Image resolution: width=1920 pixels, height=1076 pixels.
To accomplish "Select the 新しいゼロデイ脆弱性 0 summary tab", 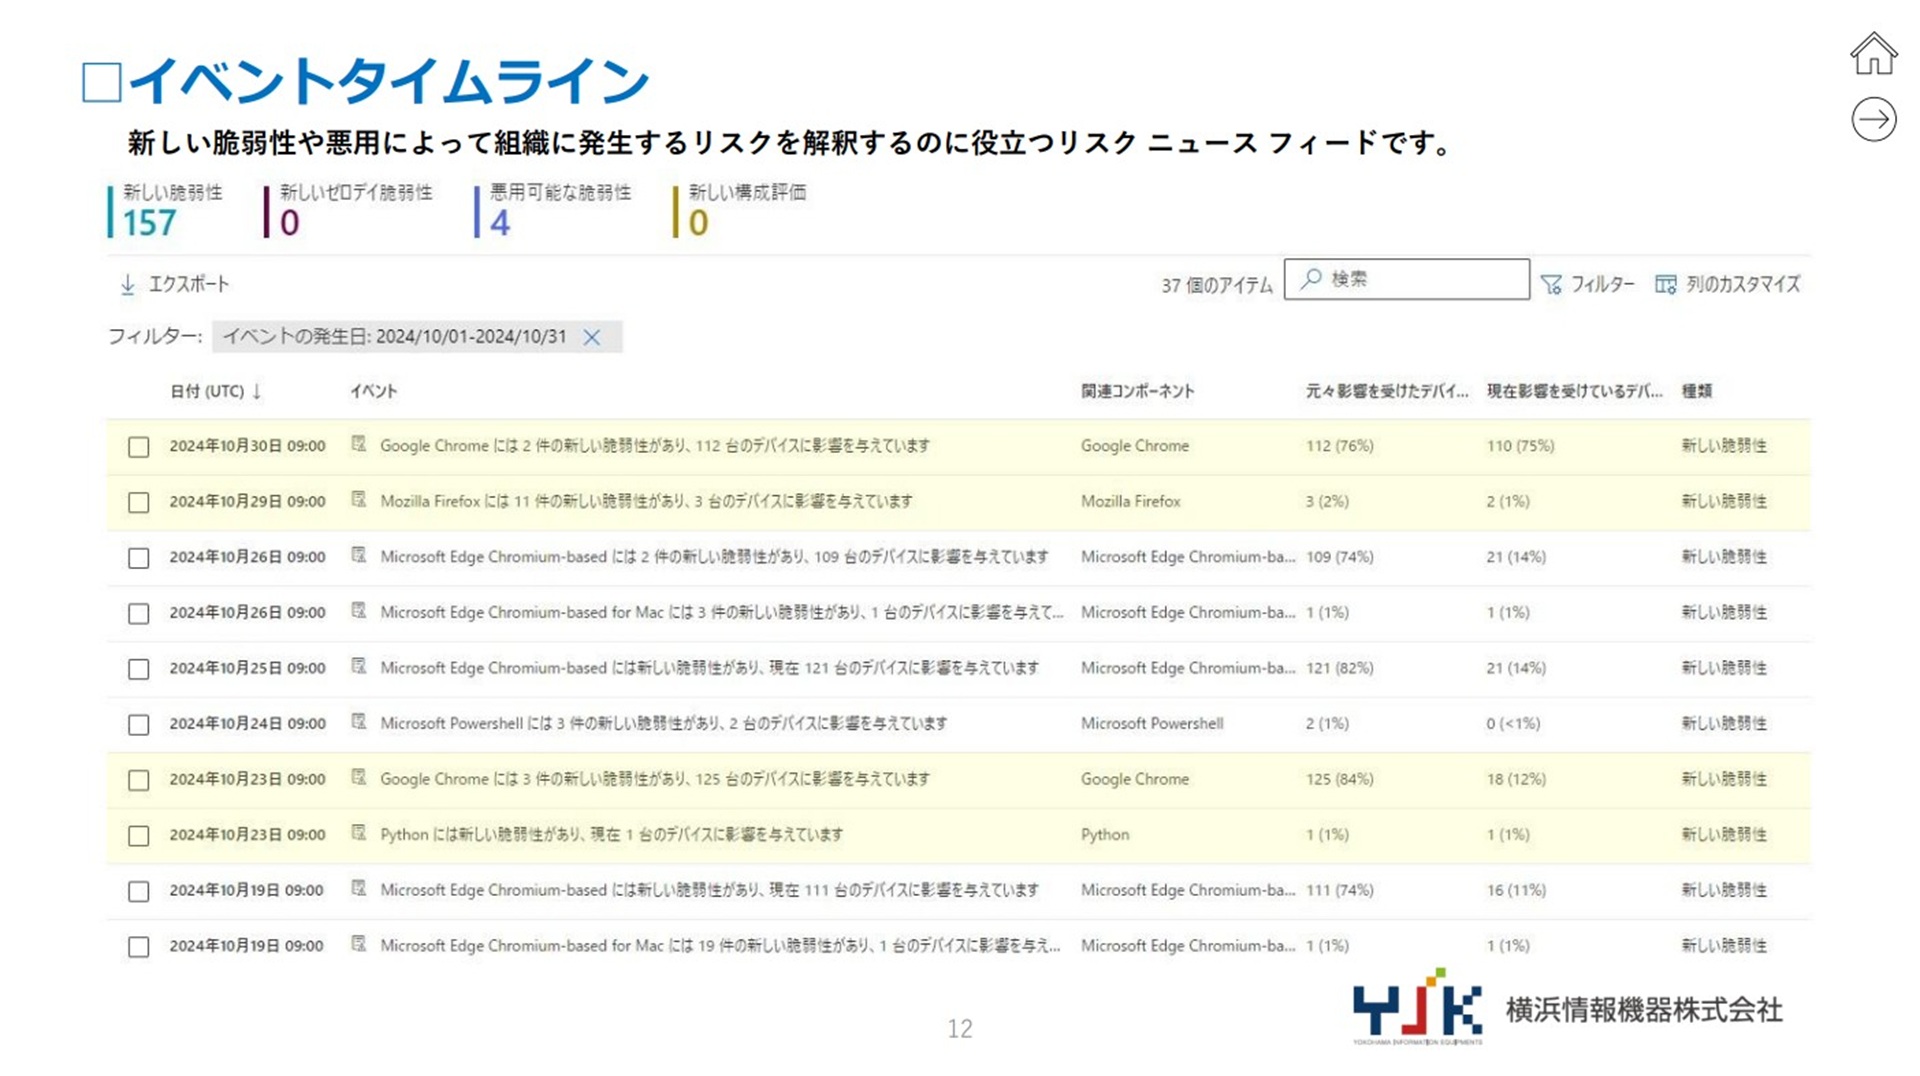I will point(348,211).
